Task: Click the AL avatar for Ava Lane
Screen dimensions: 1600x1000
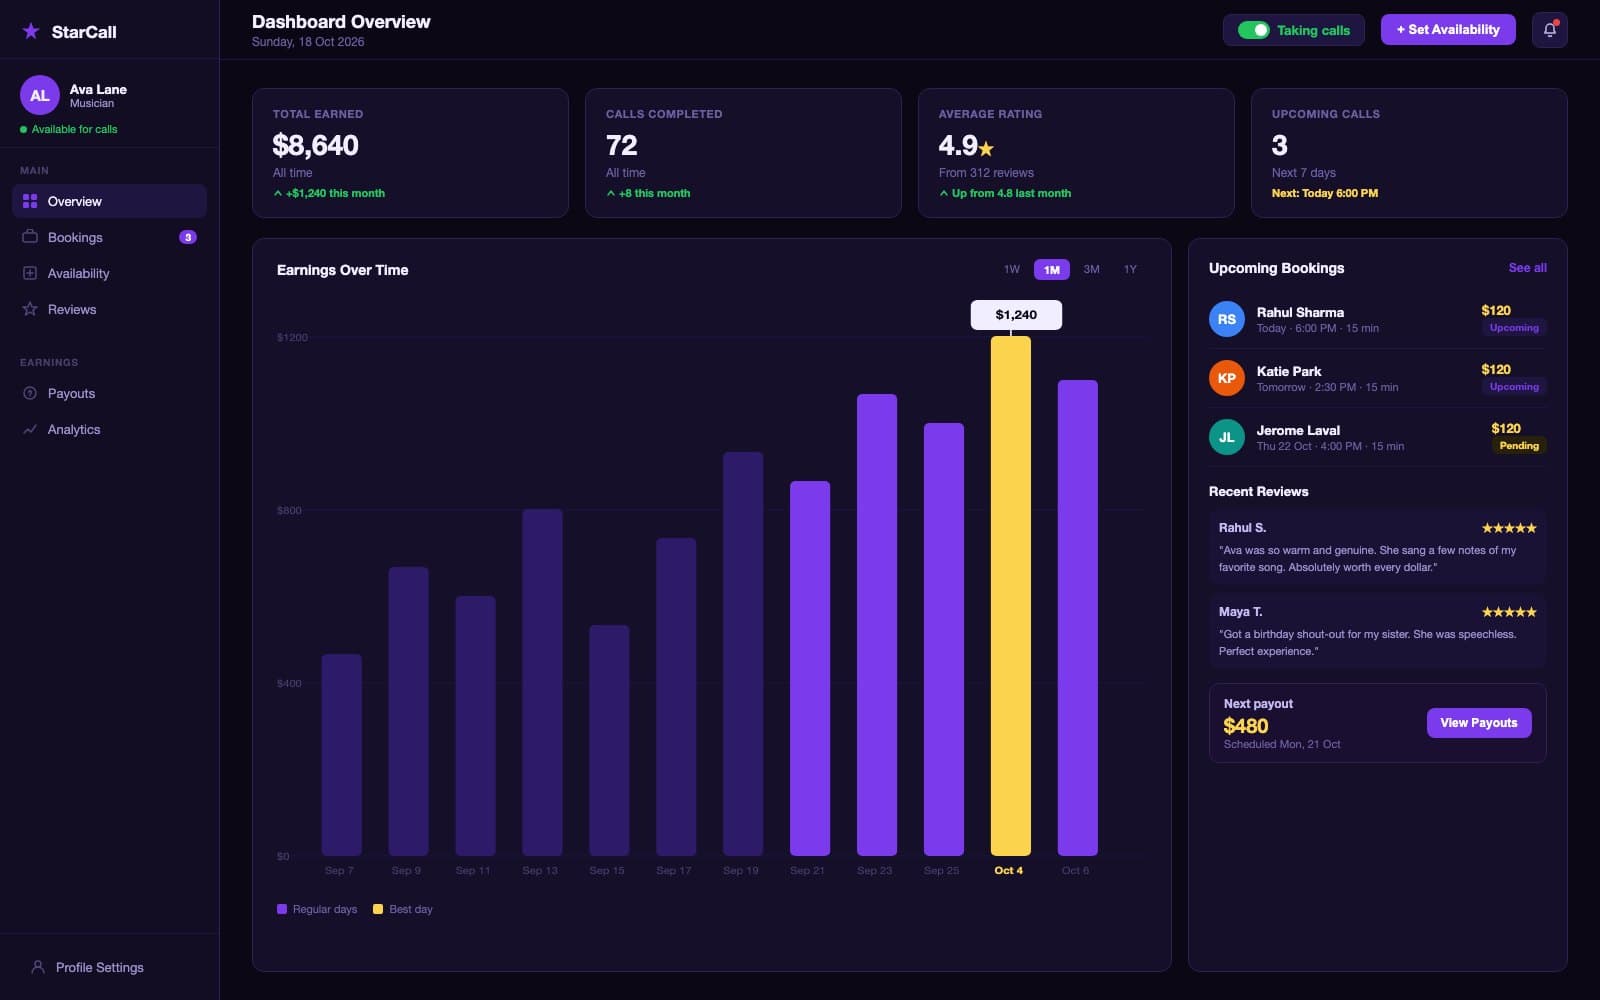Action: click(40, 95)
